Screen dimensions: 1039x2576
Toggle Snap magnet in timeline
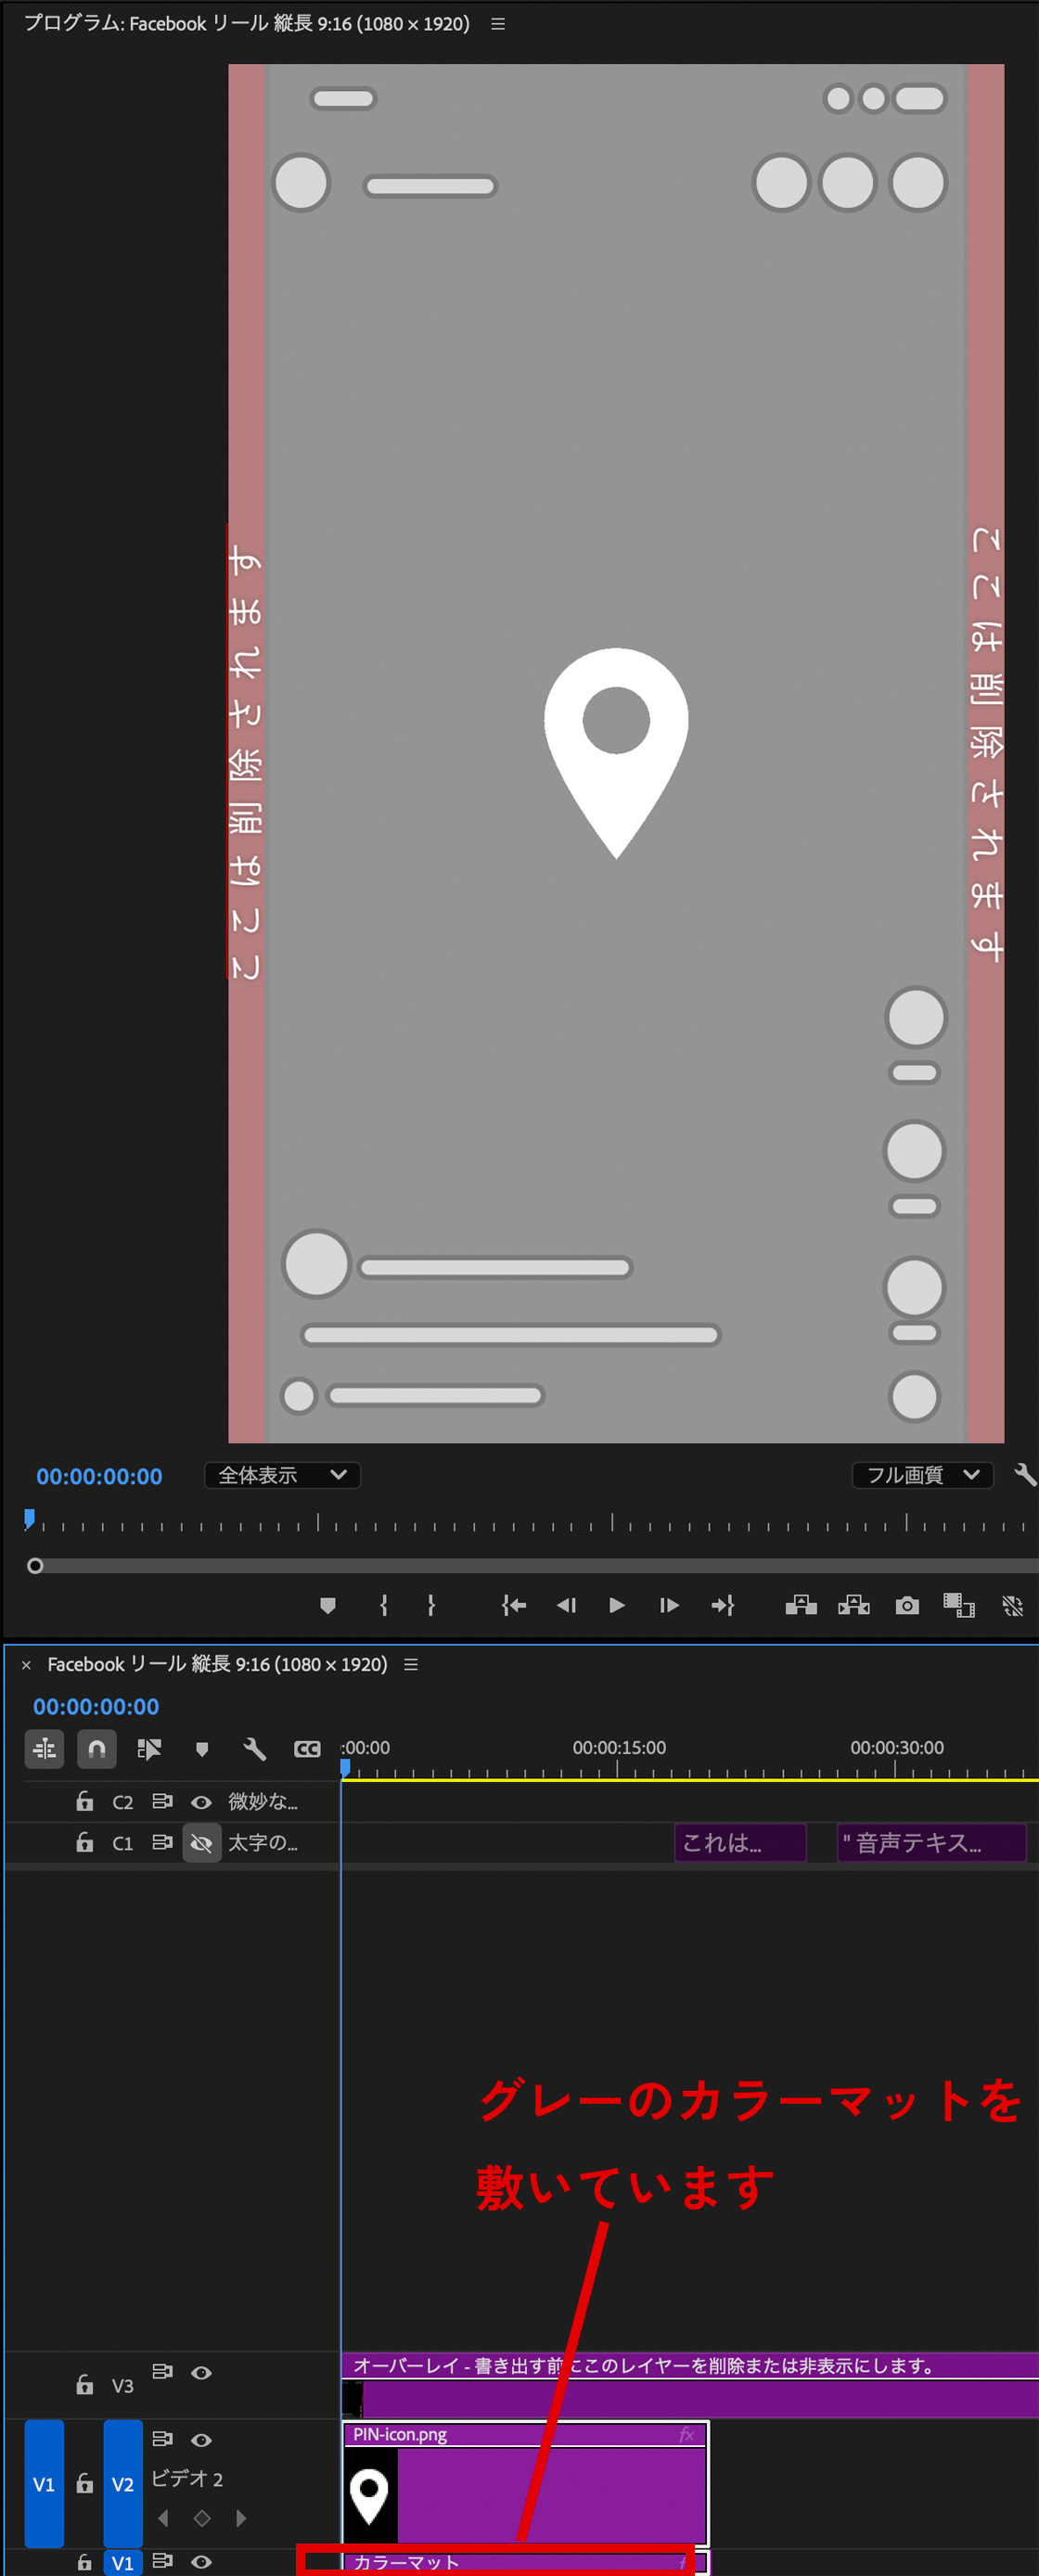pyautogui.click(x=97, y=1749)
